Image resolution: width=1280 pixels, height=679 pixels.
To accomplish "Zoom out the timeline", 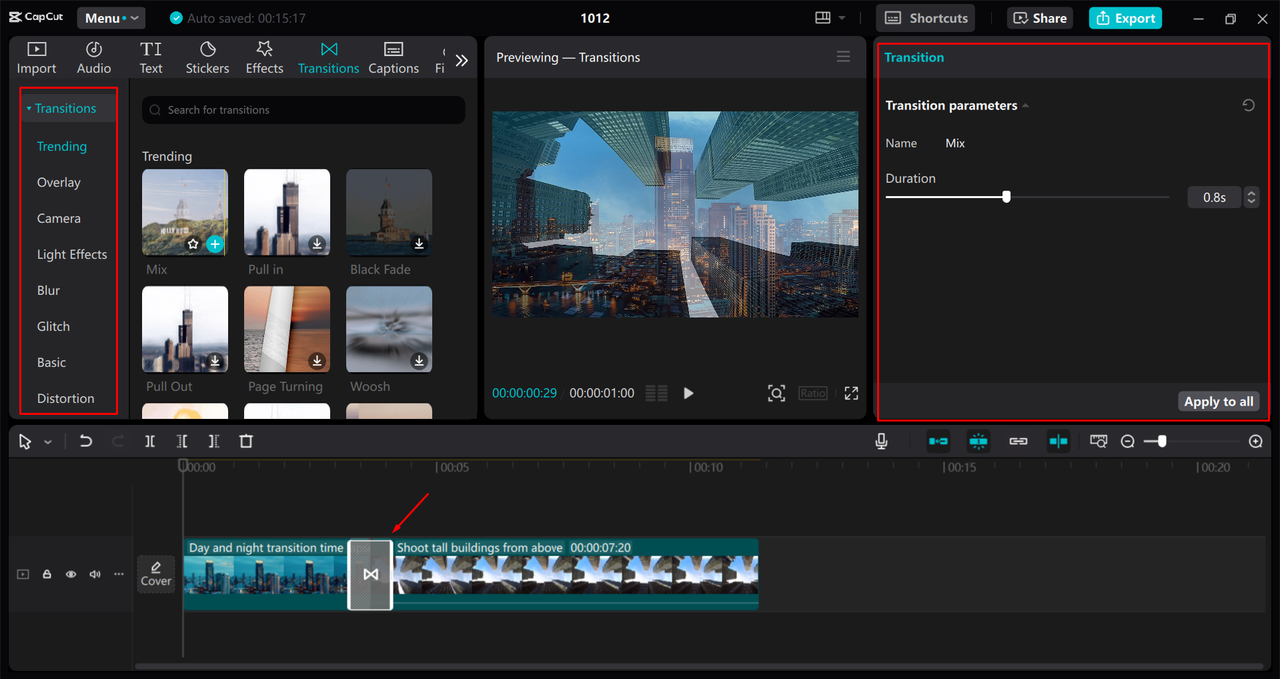I will tap(1127, 441).
